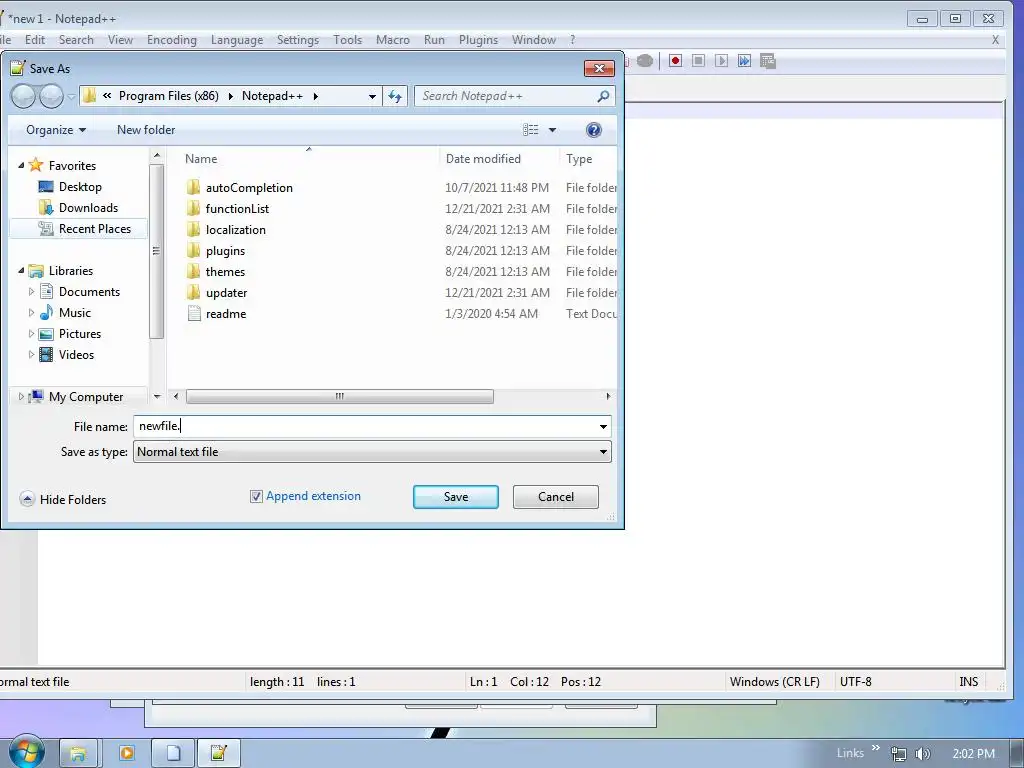Select the Music library

74,313
